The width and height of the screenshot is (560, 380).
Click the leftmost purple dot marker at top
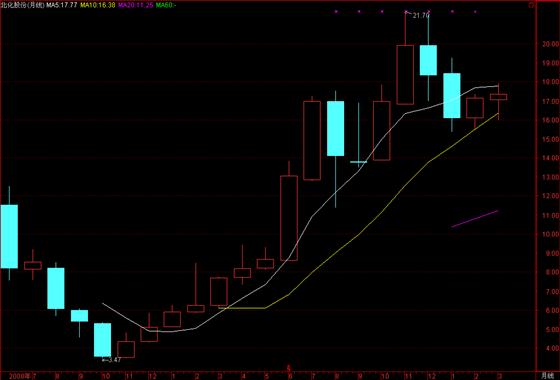point(336,12)
